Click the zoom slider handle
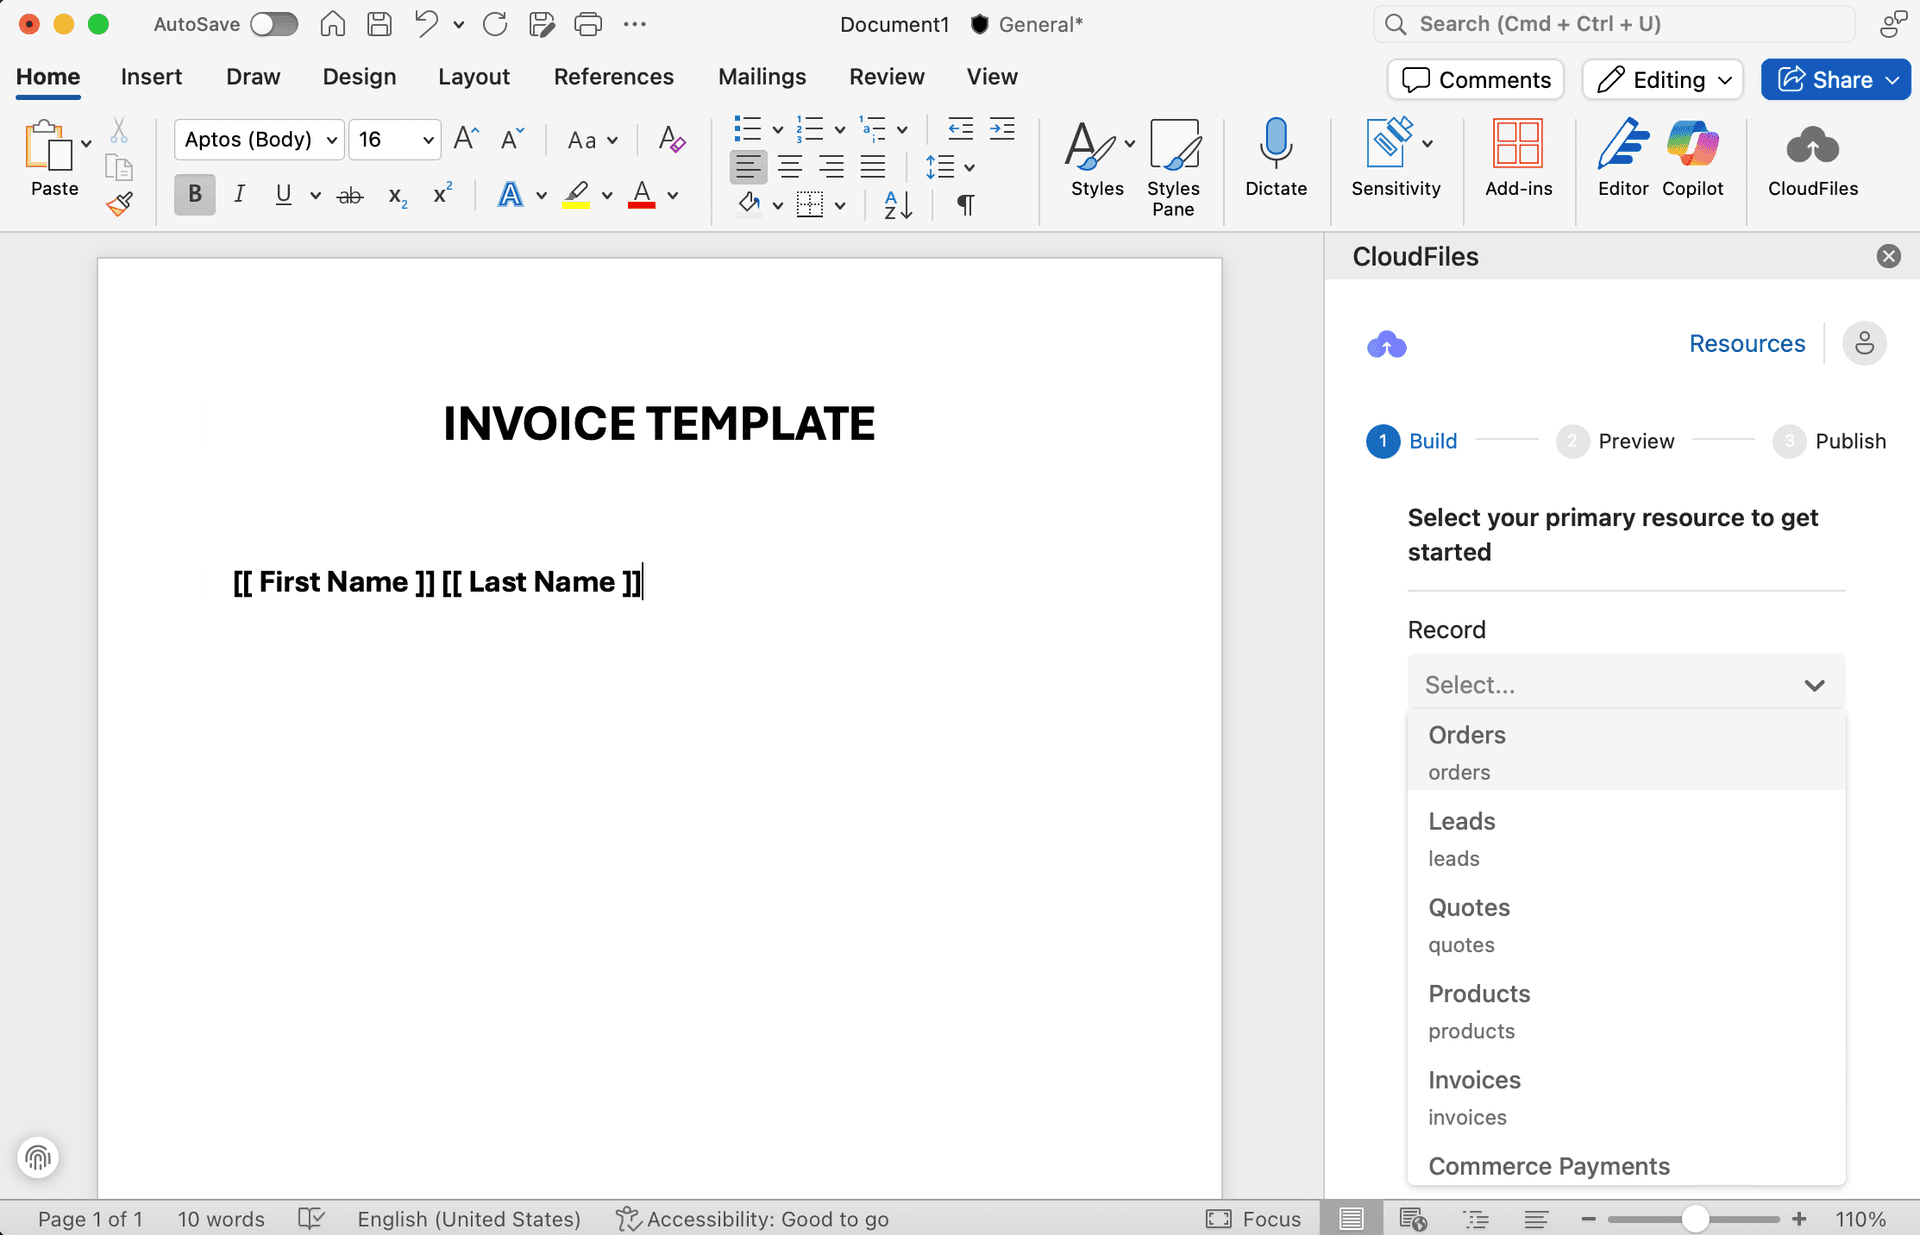 click(1694, 1219)
